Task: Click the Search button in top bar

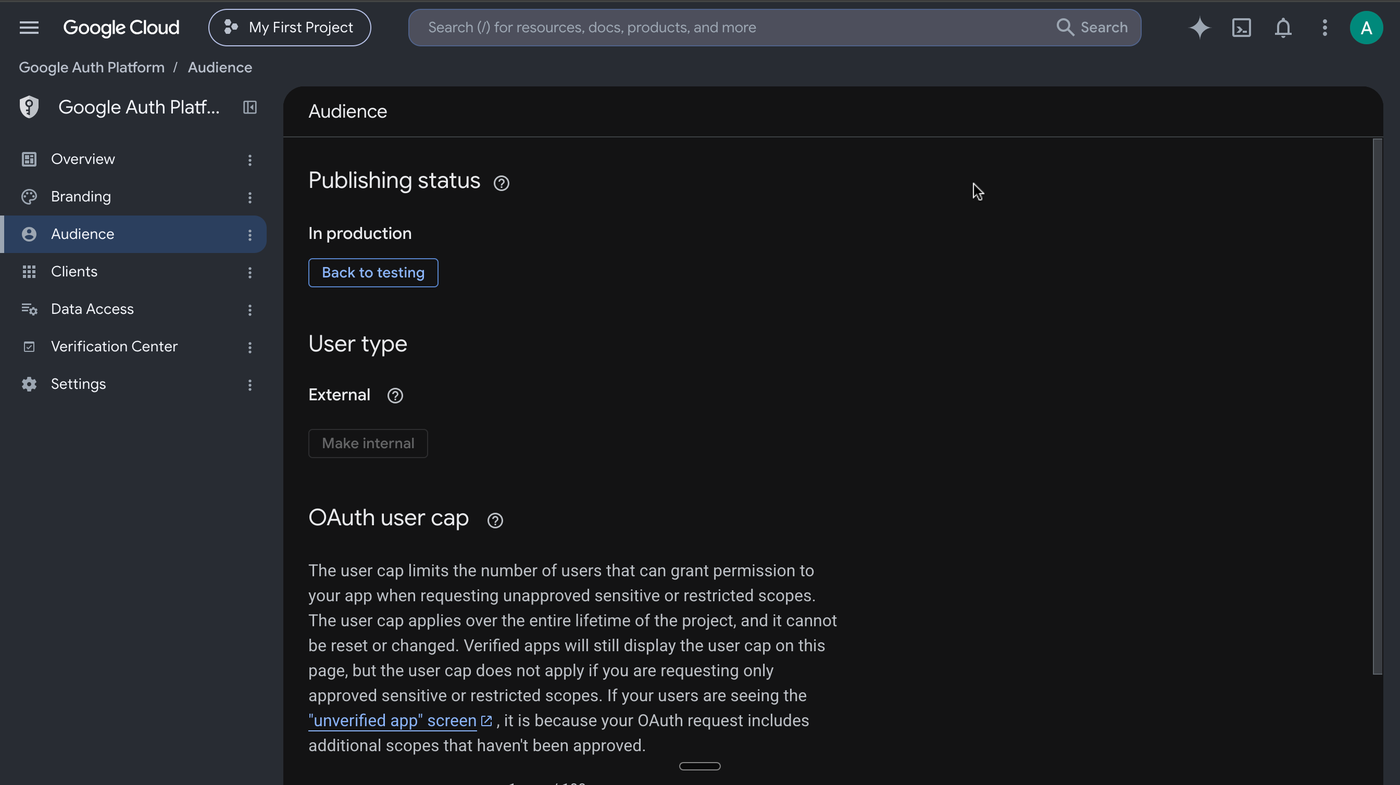Action: (1092, 28)
